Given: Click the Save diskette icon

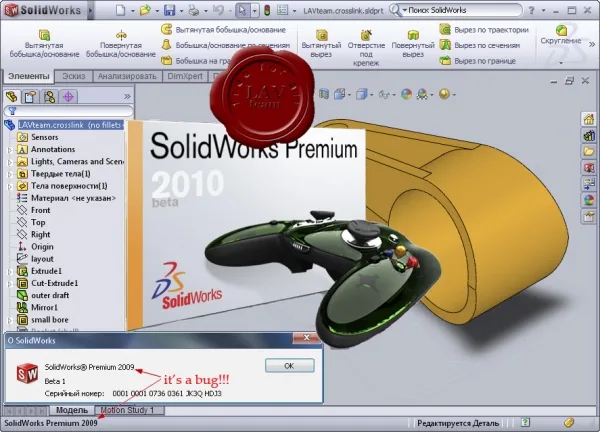Looking at the screenshot, I should (170, 10).
